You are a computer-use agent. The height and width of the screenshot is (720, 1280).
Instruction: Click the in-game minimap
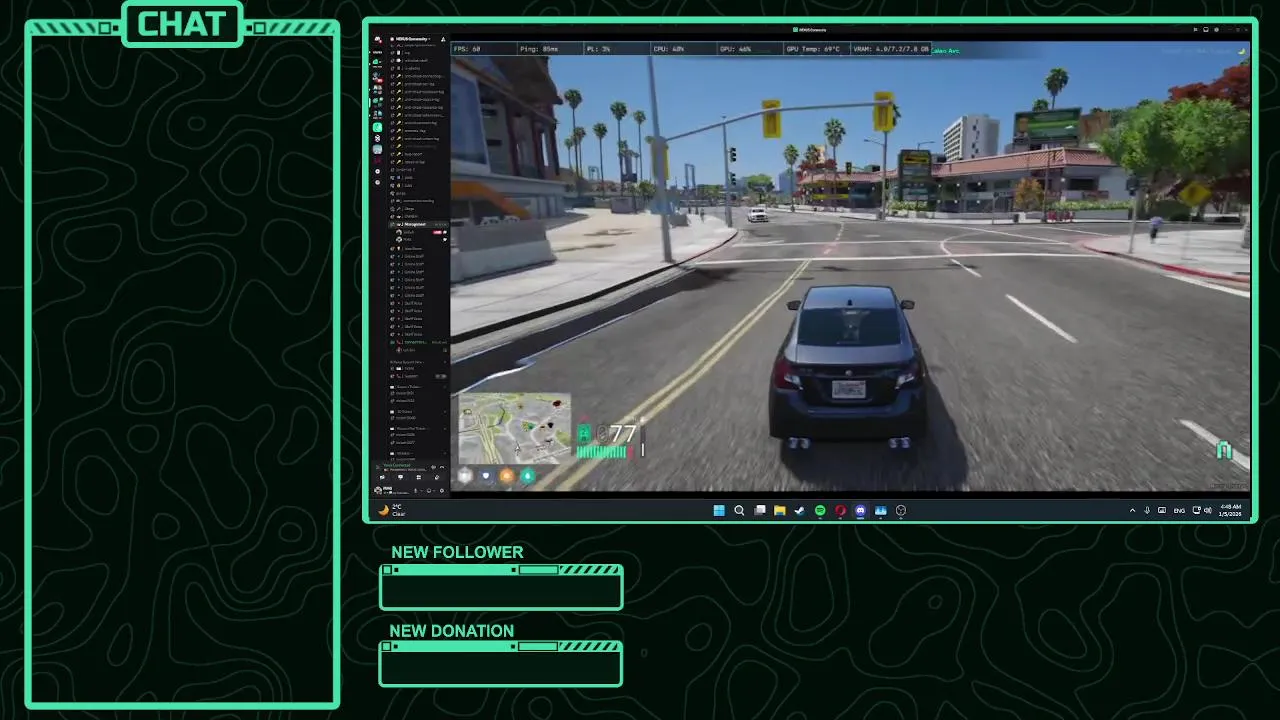pos(514,429)
